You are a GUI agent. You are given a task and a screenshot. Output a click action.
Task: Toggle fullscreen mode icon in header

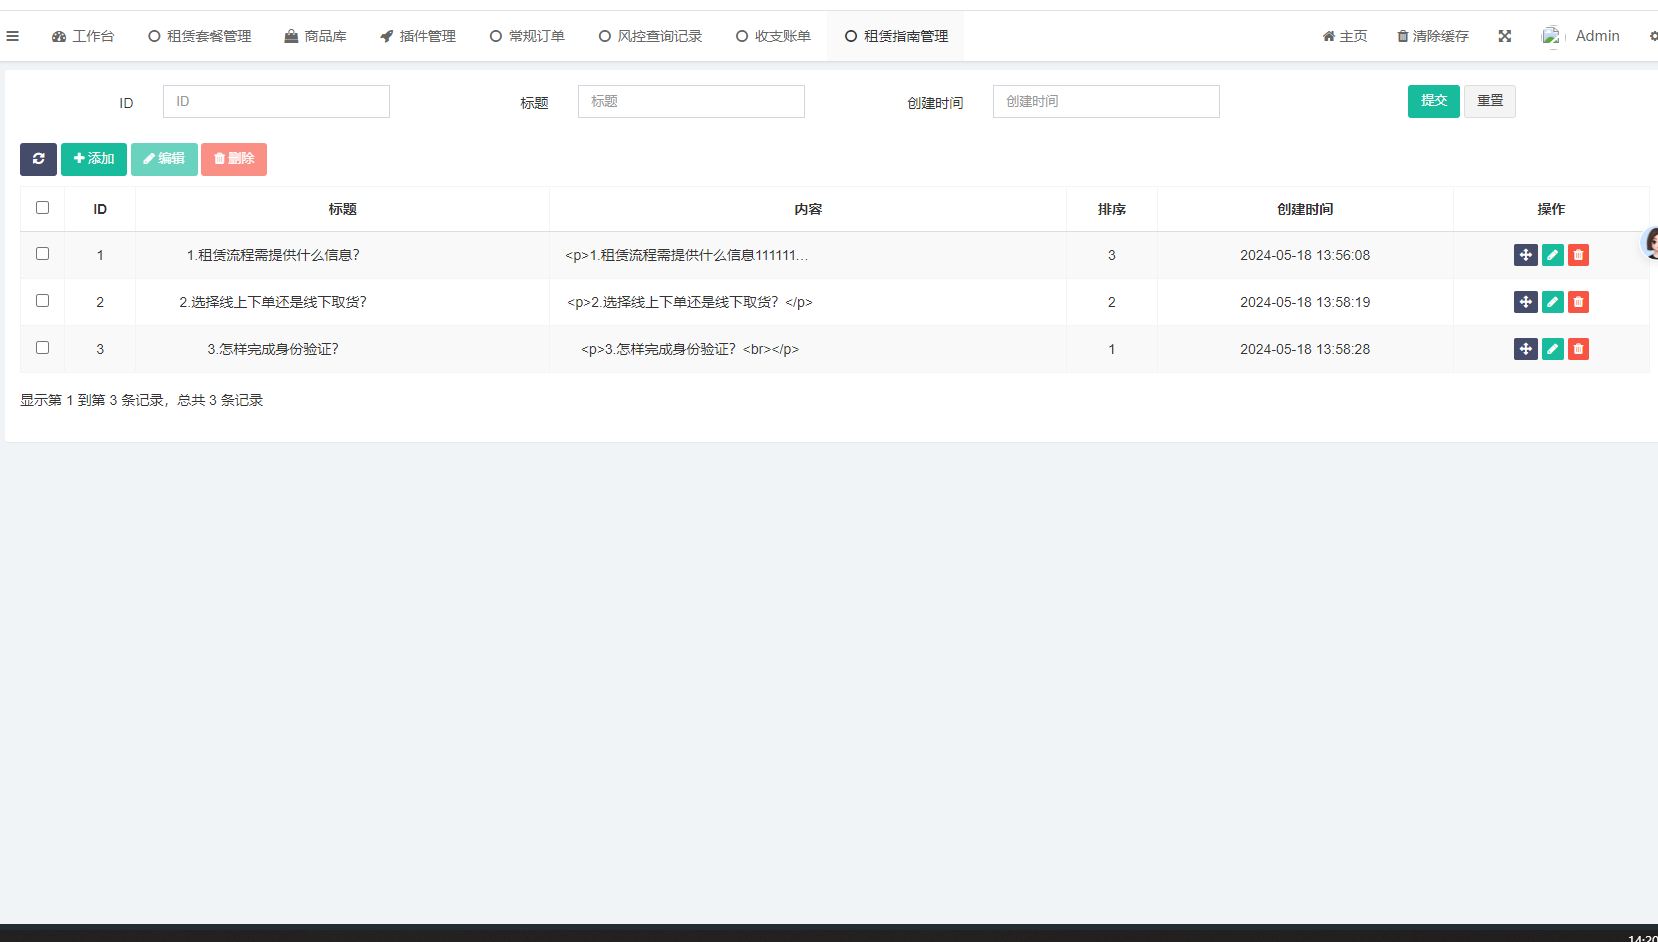1504,36
